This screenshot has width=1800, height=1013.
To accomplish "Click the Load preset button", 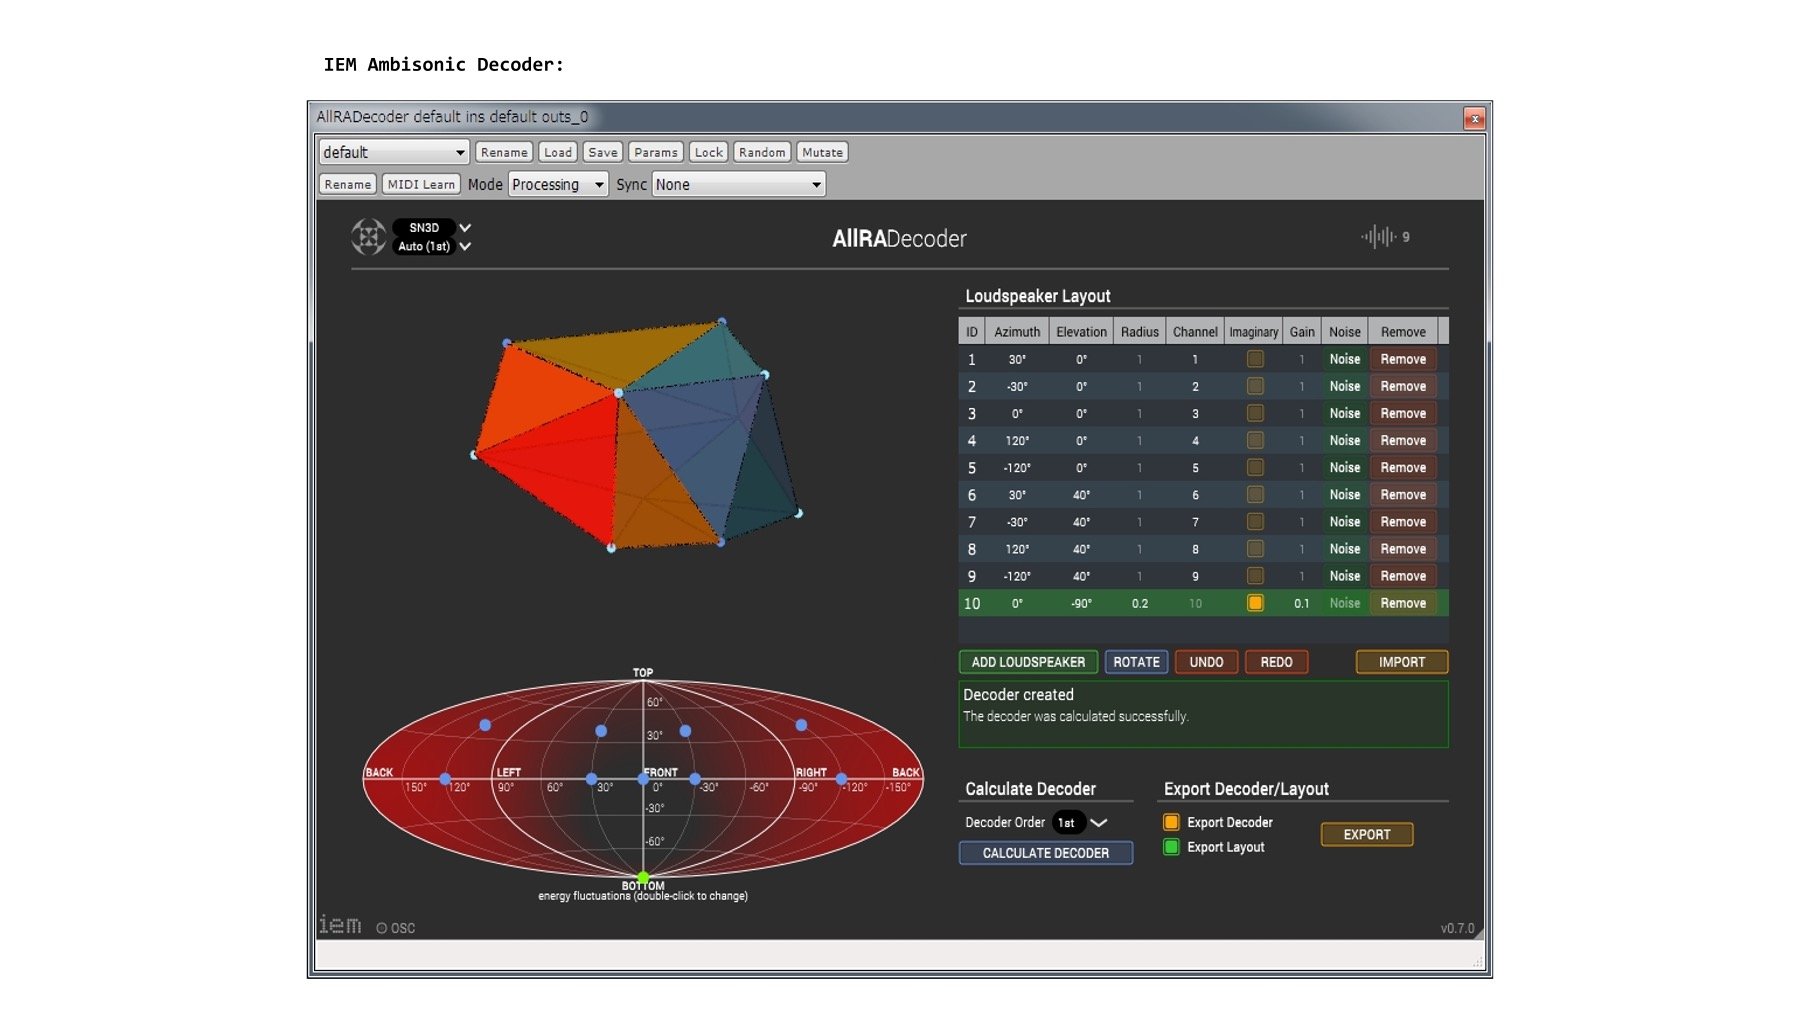I will click(558, 152).
